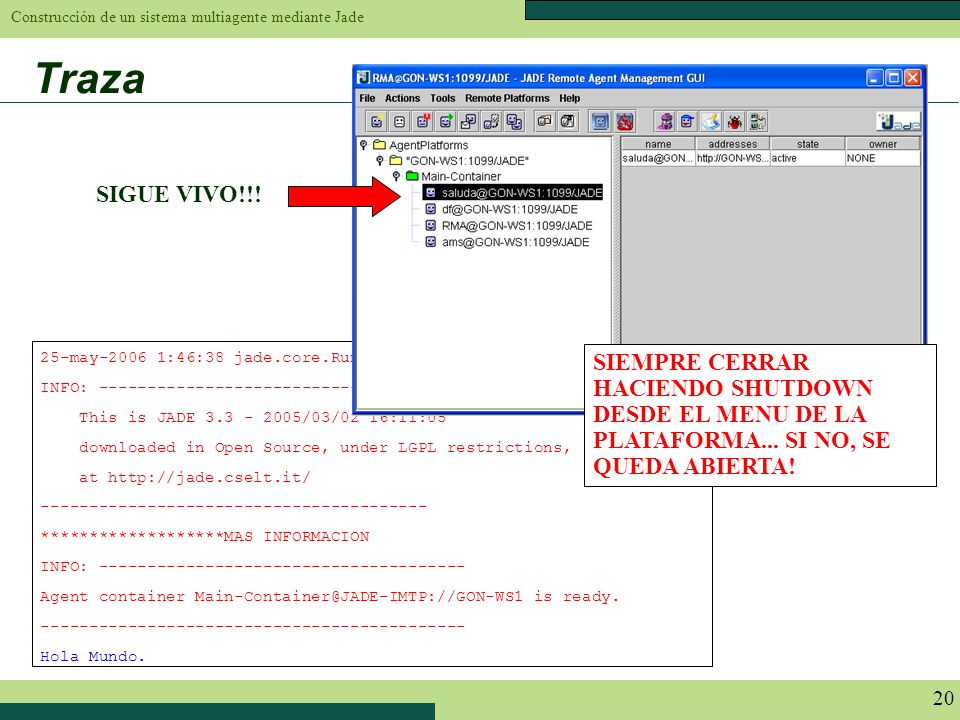Image resolution: width=960 pixels, height=720 pixels.
Task: Select the AgentPlatforms root folder
Action: 421,145
